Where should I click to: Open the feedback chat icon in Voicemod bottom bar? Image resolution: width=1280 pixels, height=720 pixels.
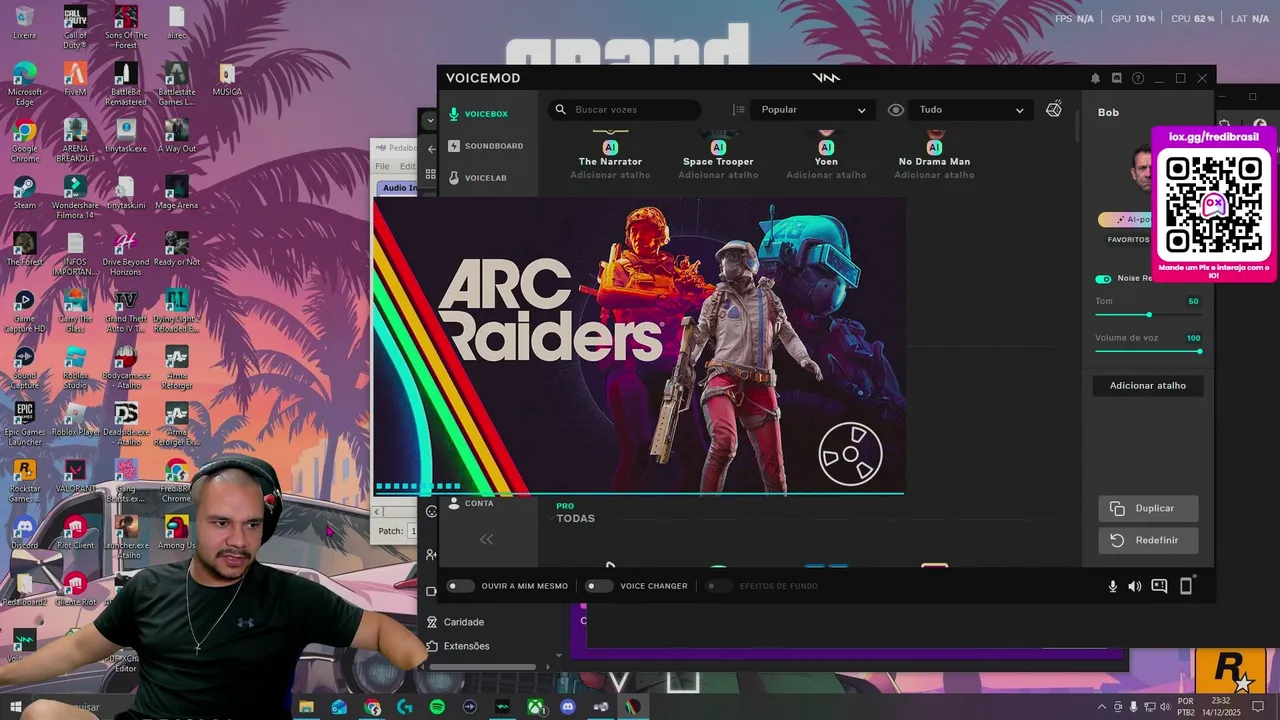[x=1159, y=586]
